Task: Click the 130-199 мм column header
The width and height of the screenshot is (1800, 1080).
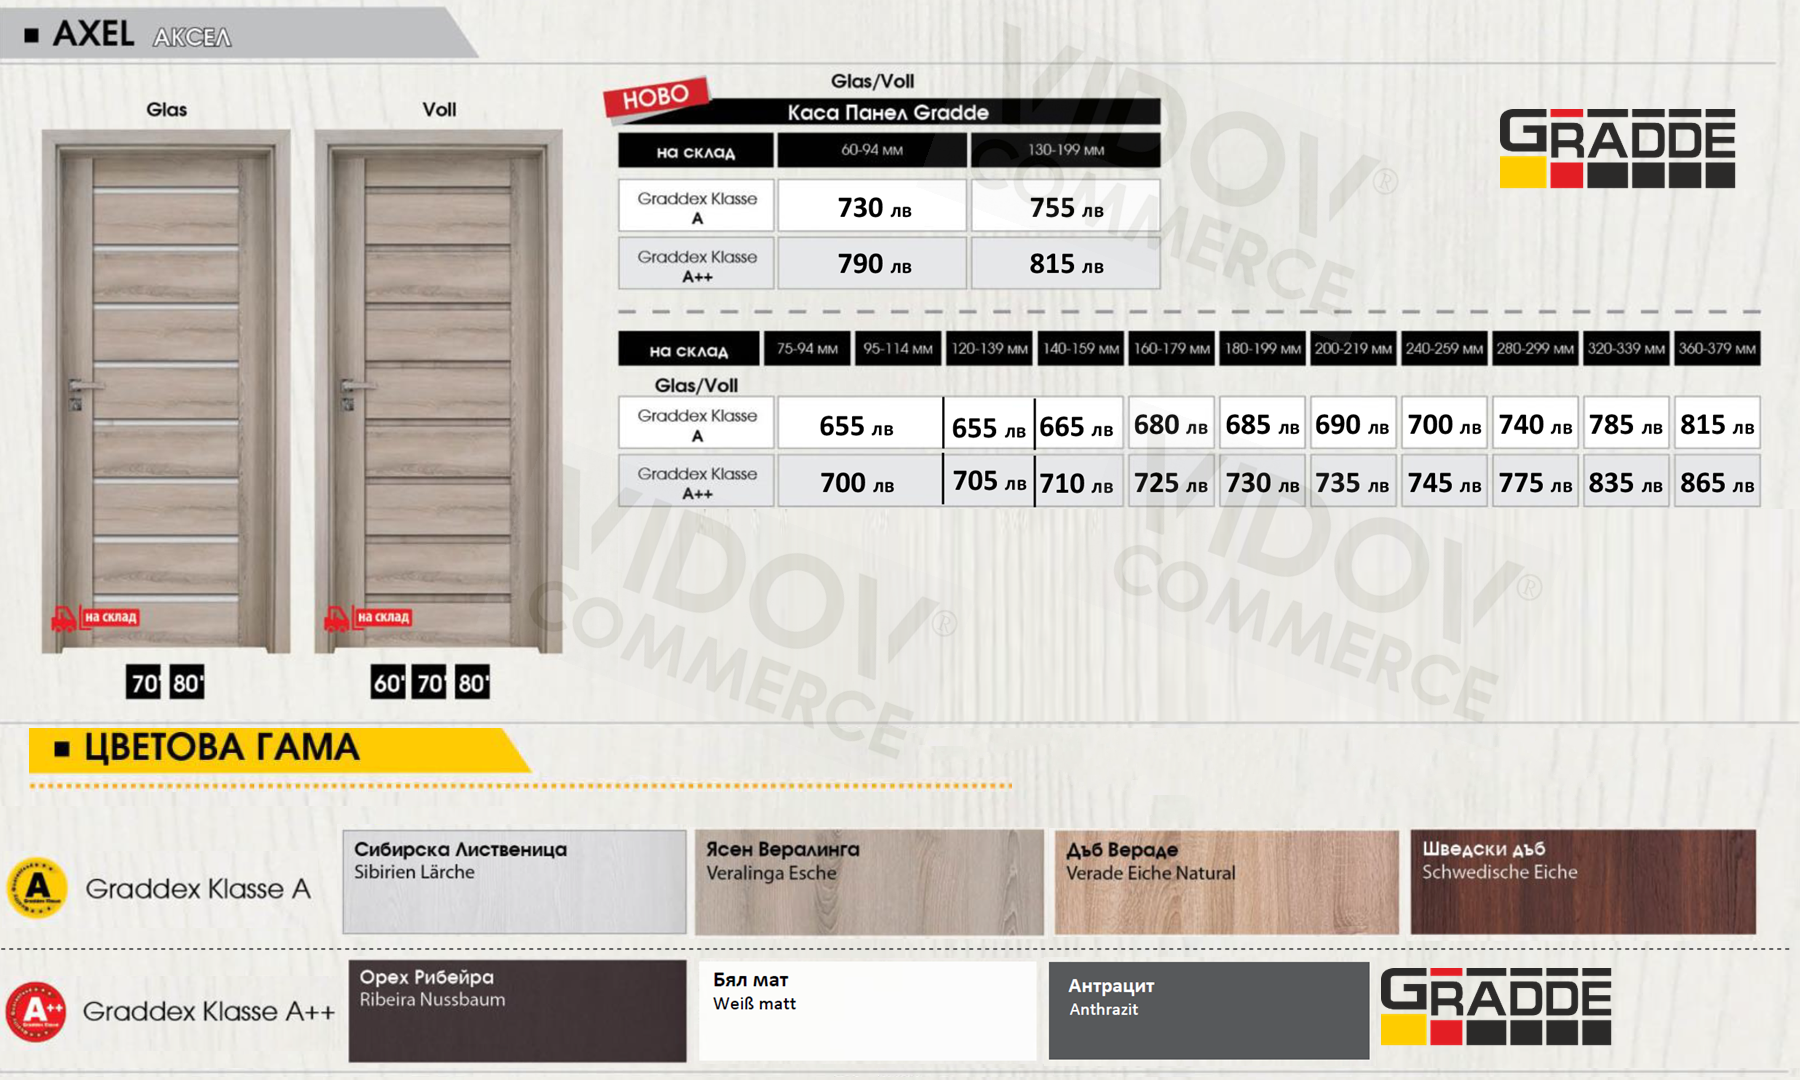Action: pos(1066,150)
